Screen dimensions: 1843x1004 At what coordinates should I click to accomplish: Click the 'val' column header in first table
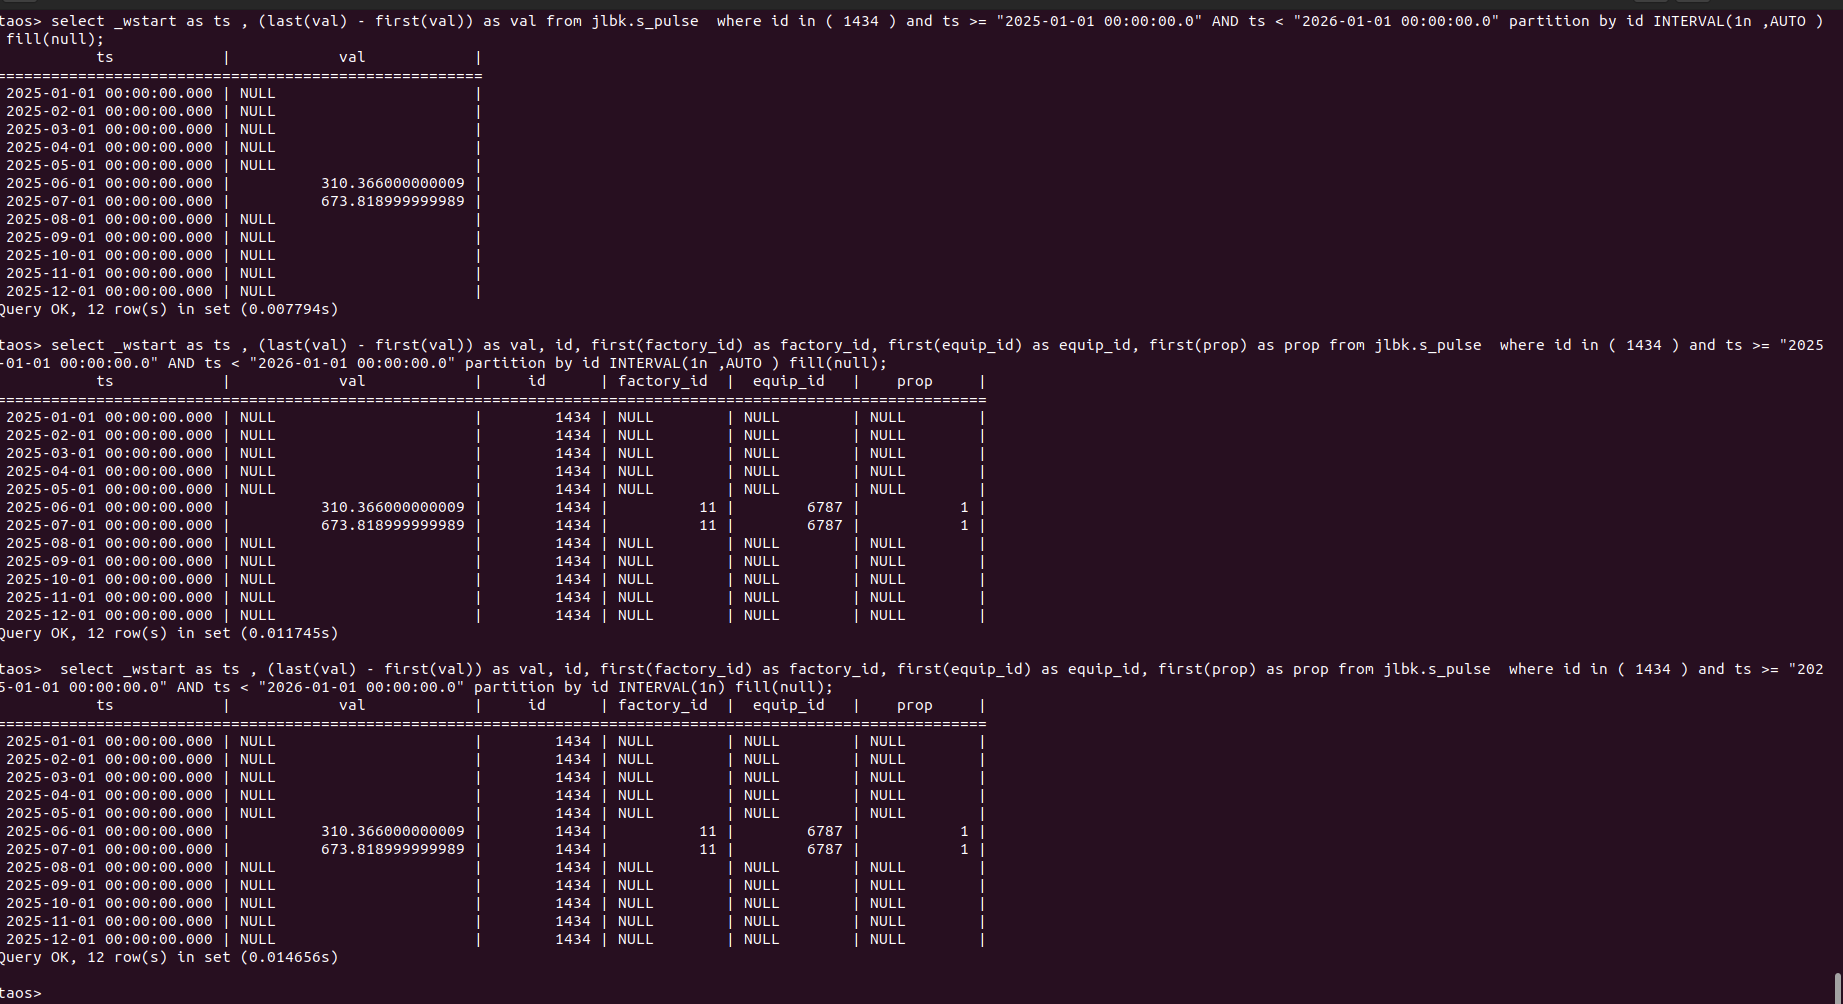[352, 57]
